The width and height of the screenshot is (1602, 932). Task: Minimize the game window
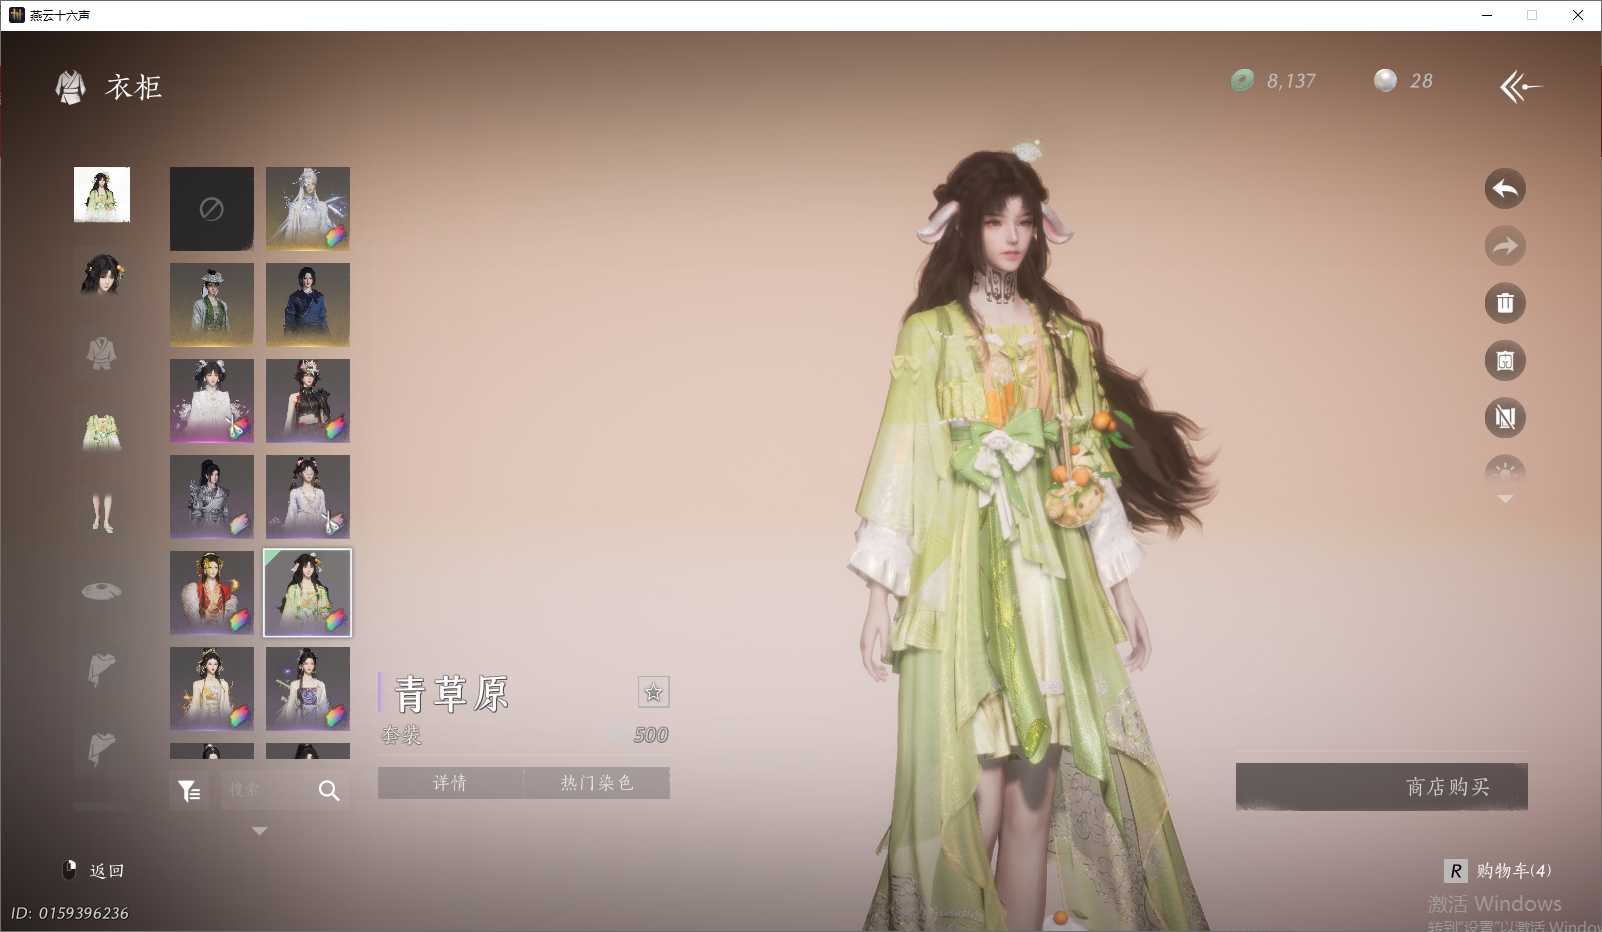tap(1487, 15)
